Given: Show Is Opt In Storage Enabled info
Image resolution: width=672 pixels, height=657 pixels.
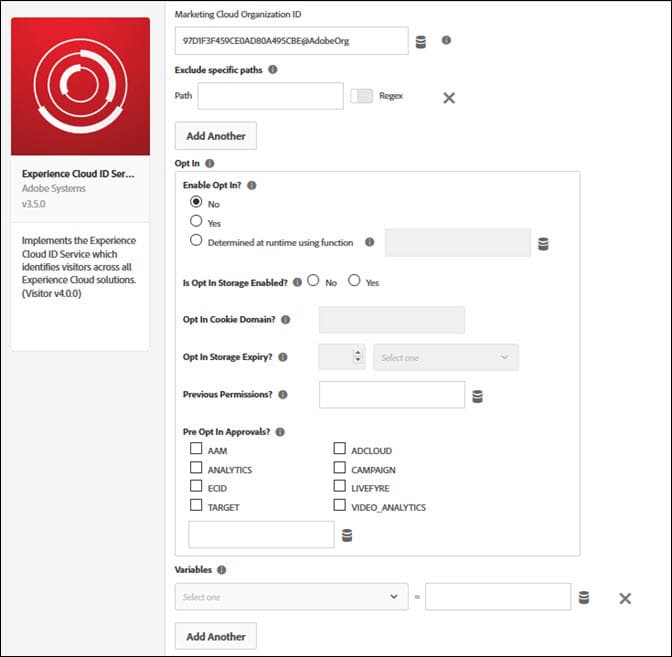Looking at the screenshot, I should [297, 282].
